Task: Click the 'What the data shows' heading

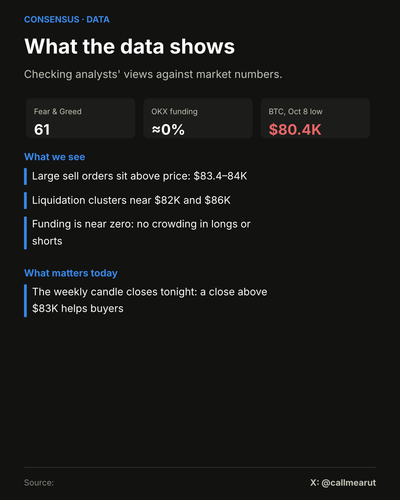Action: pos(130,46)
